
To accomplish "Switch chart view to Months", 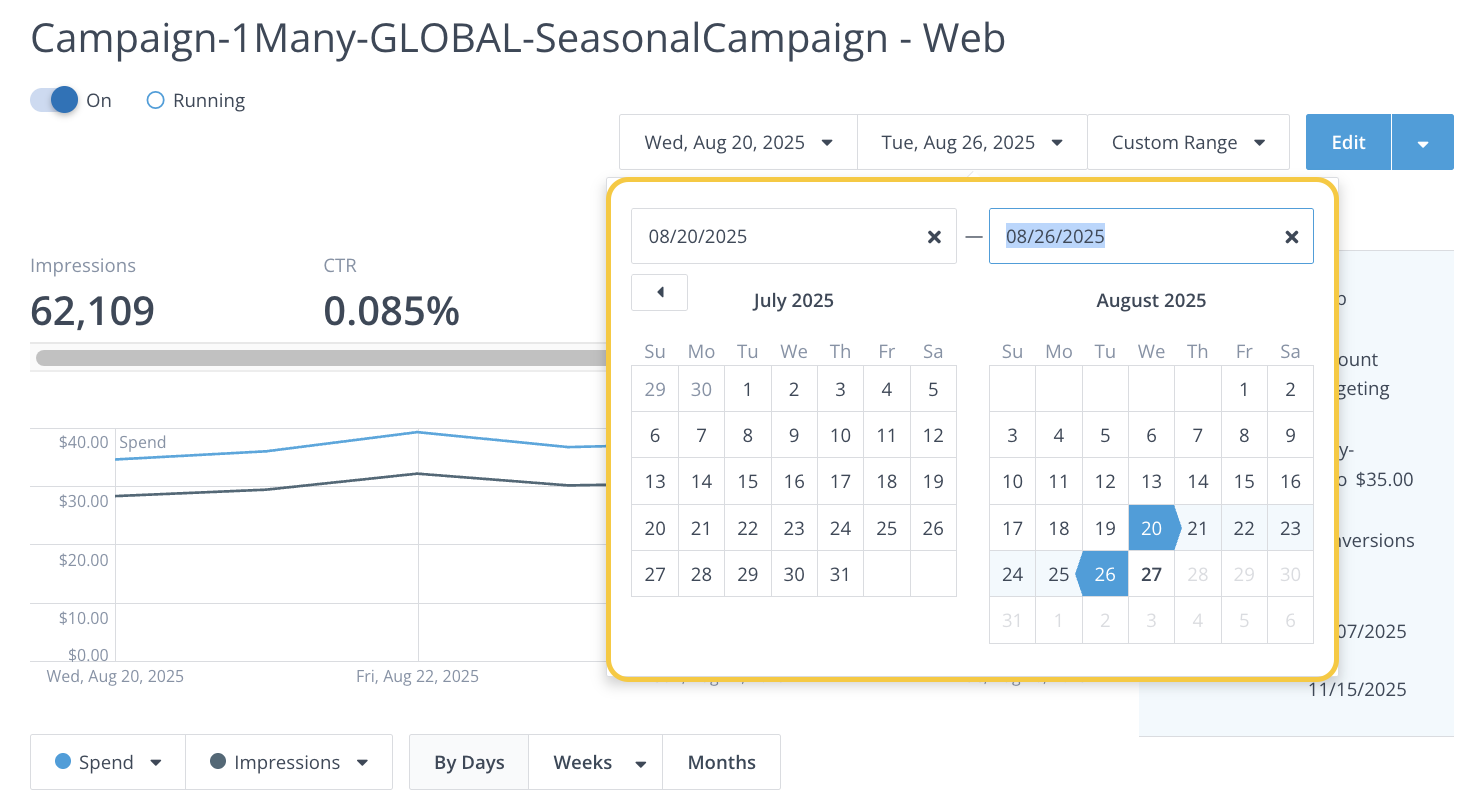I will [x=721, y=763].
